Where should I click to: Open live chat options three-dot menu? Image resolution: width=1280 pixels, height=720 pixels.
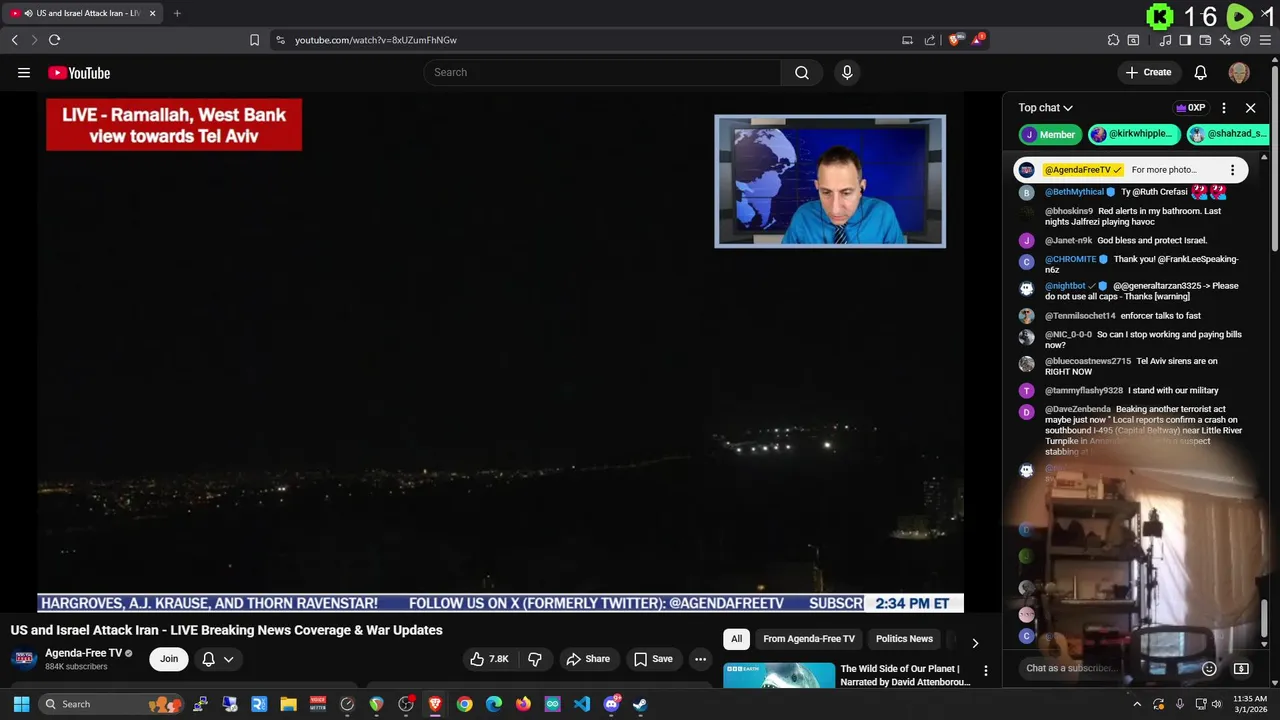1223,108
